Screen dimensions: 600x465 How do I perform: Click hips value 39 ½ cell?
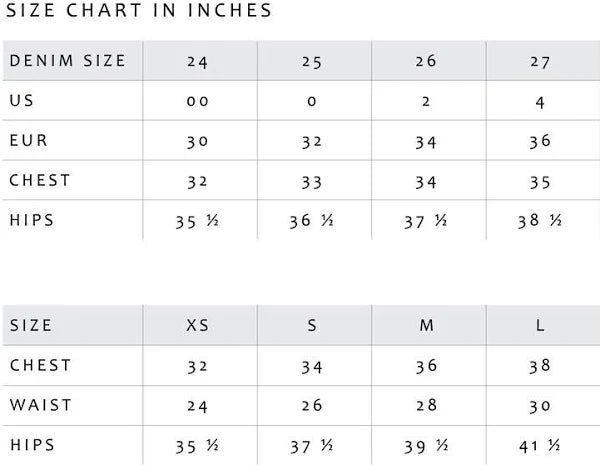(426, 445)
